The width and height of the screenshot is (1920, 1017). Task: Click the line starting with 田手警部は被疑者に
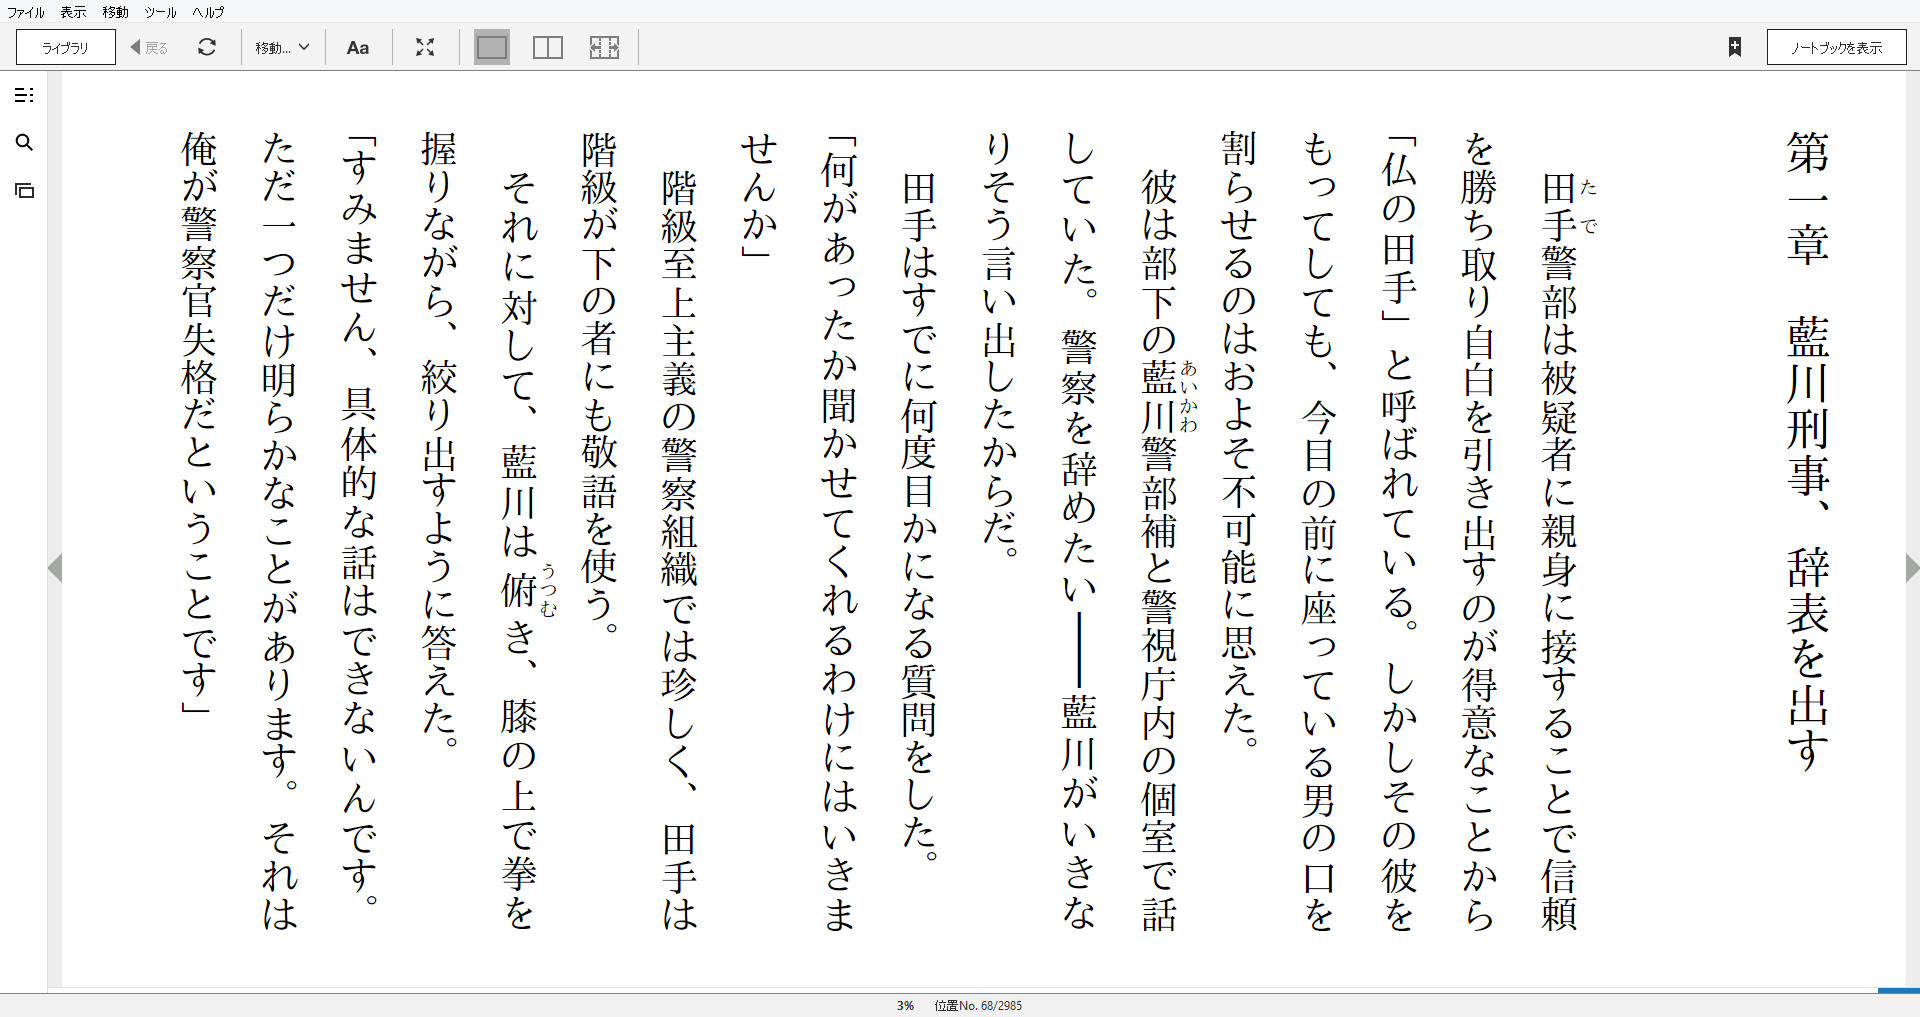tap(1560, 551)
